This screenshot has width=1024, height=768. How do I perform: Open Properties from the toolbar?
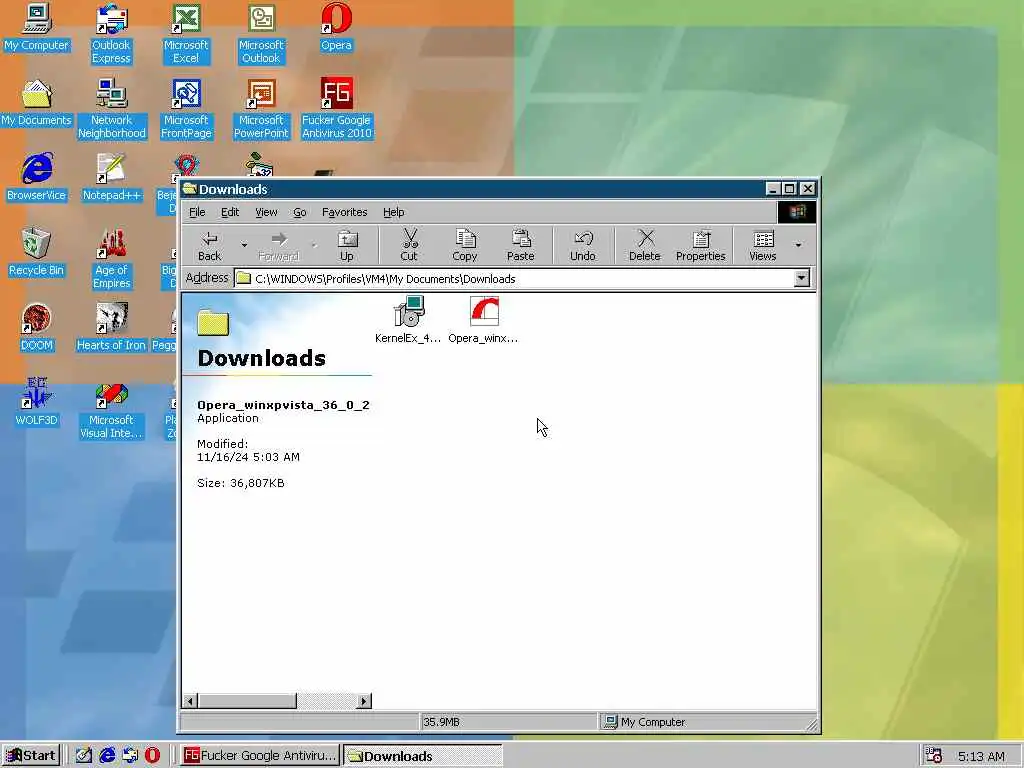pyautogui.click(x=700, y=246)
